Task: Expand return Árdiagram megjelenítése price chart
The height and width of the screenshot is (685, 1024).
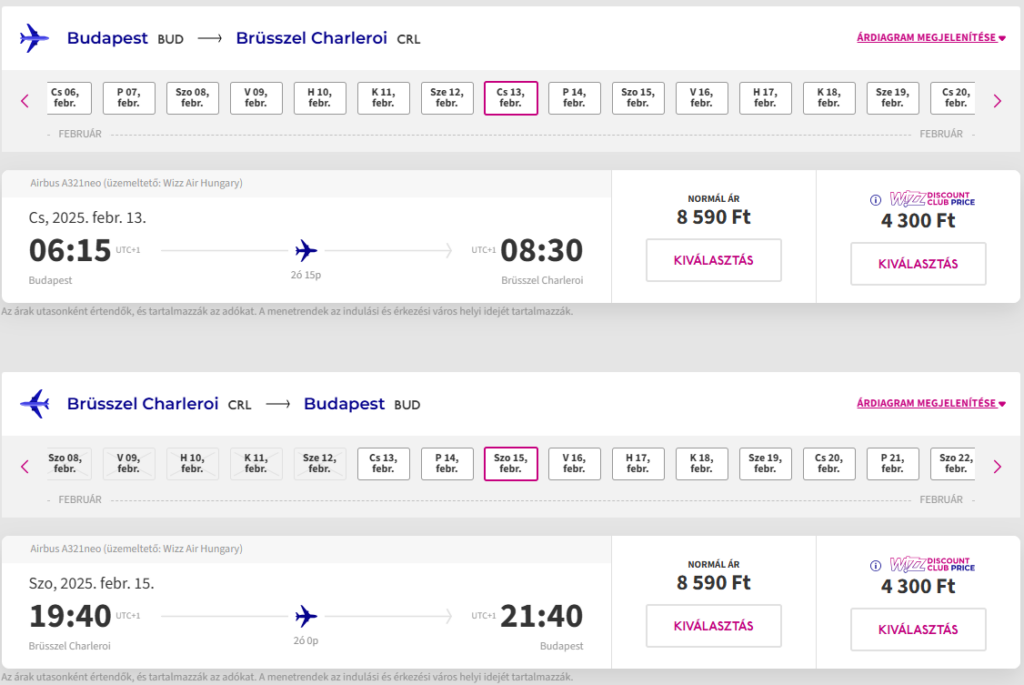Action: [931, 404]
